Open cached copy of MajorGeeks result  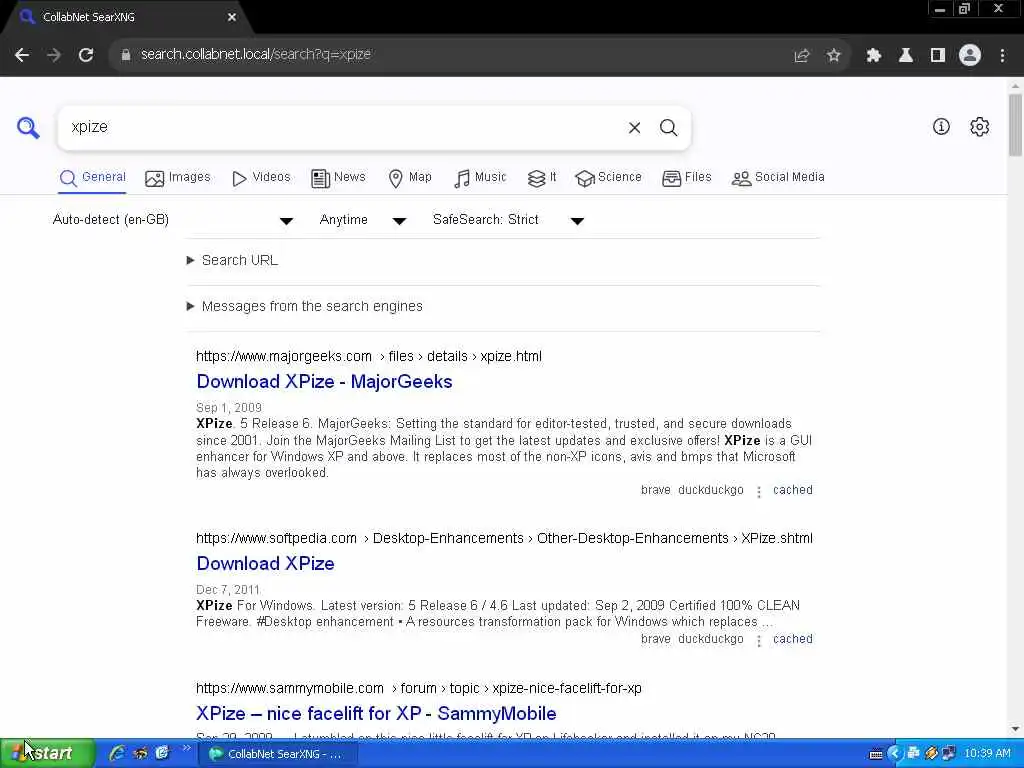[792, 490]
